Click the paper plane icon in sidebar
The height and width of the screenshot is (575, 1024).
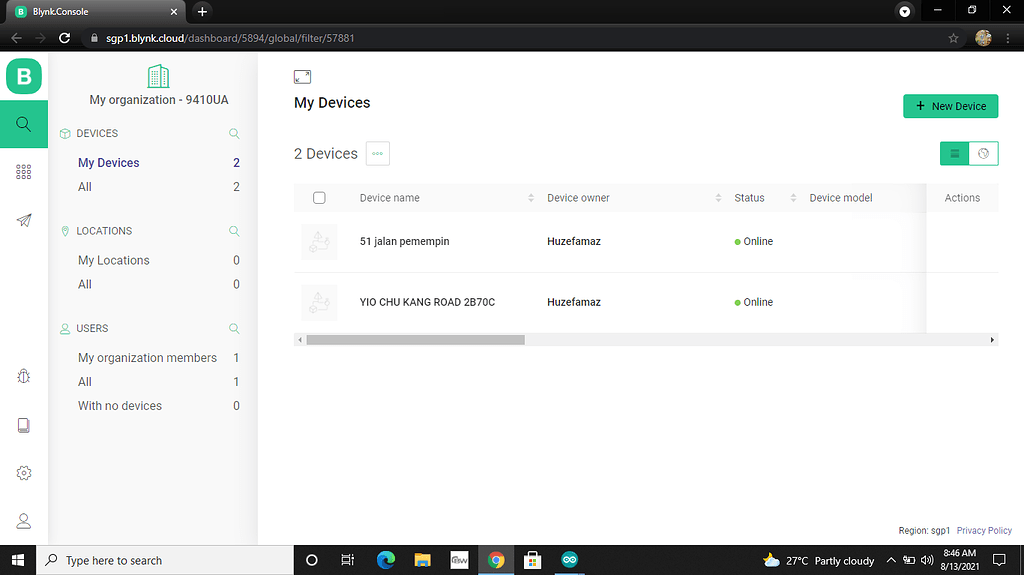point(24,220)
